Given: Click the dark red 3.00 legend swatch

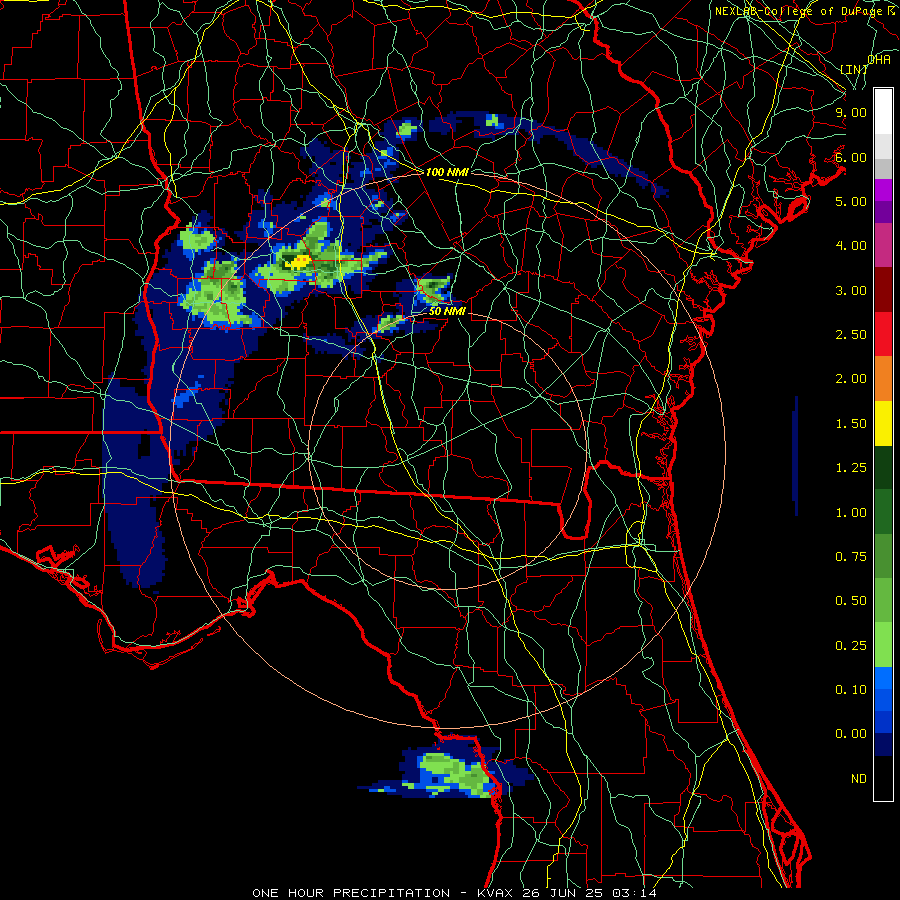Looking at the screenshot, I should 883,290.
